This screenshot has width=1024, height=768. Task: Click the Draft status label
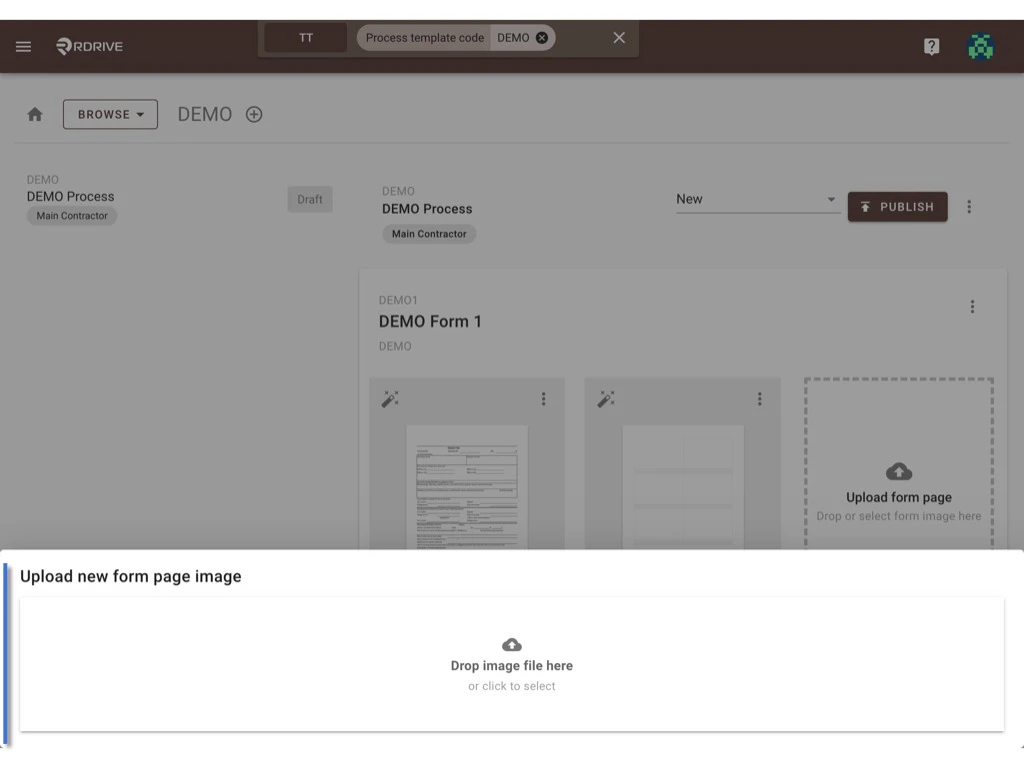pos(309,199)
